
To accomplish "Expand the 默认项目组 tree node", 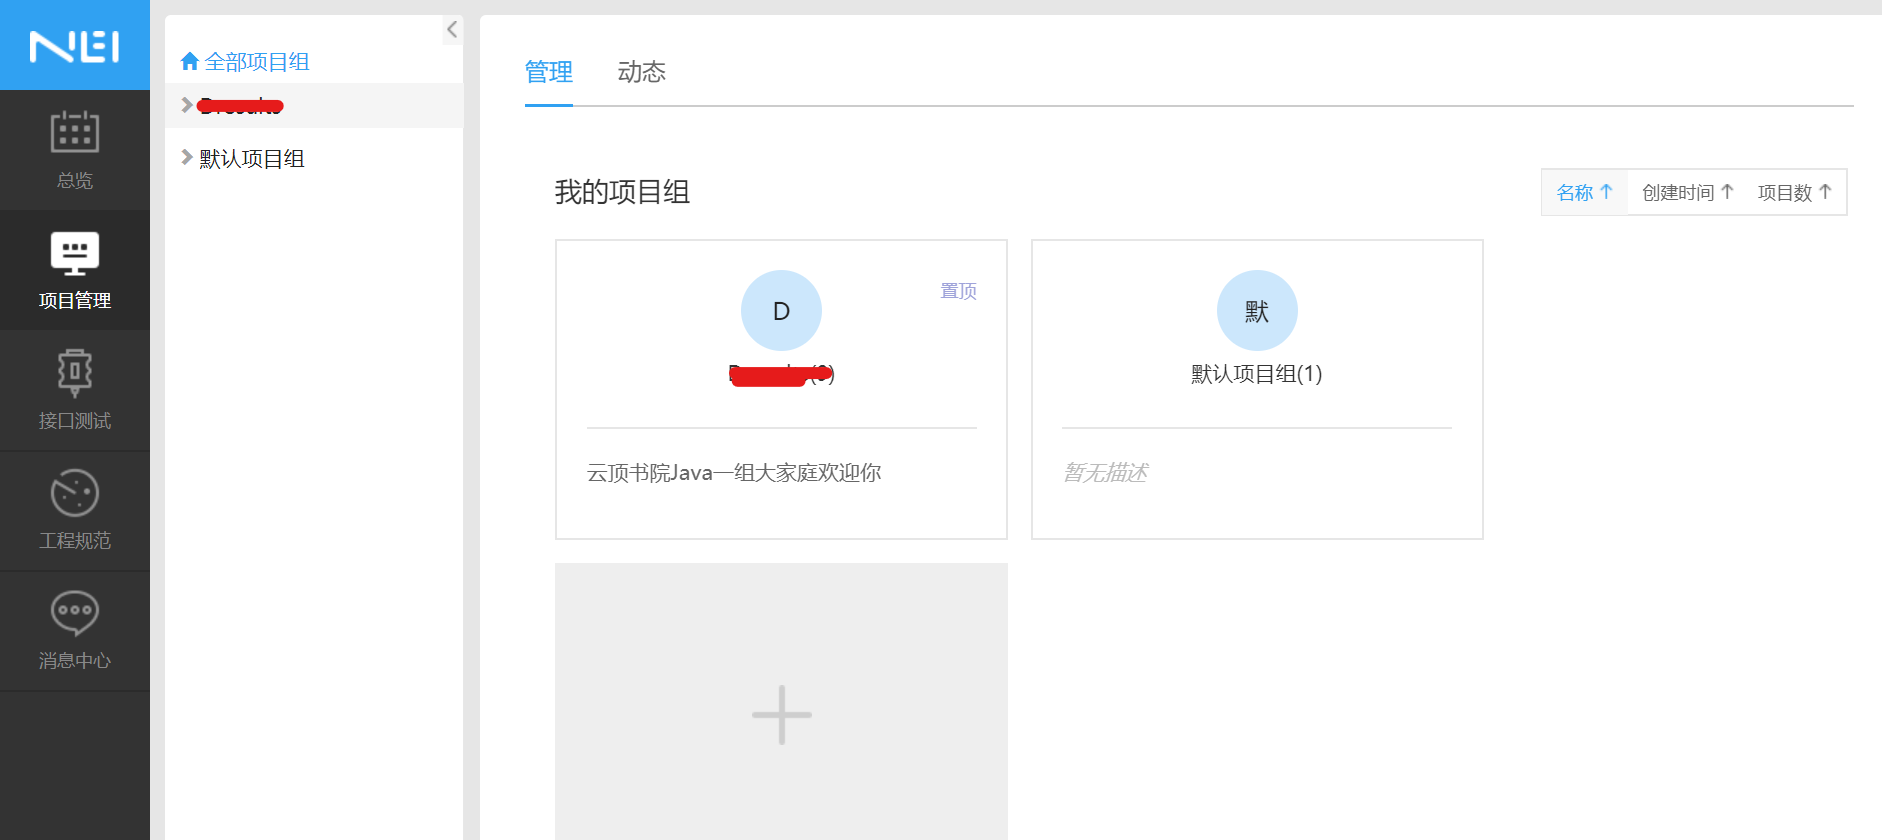I will coord(186,157).
